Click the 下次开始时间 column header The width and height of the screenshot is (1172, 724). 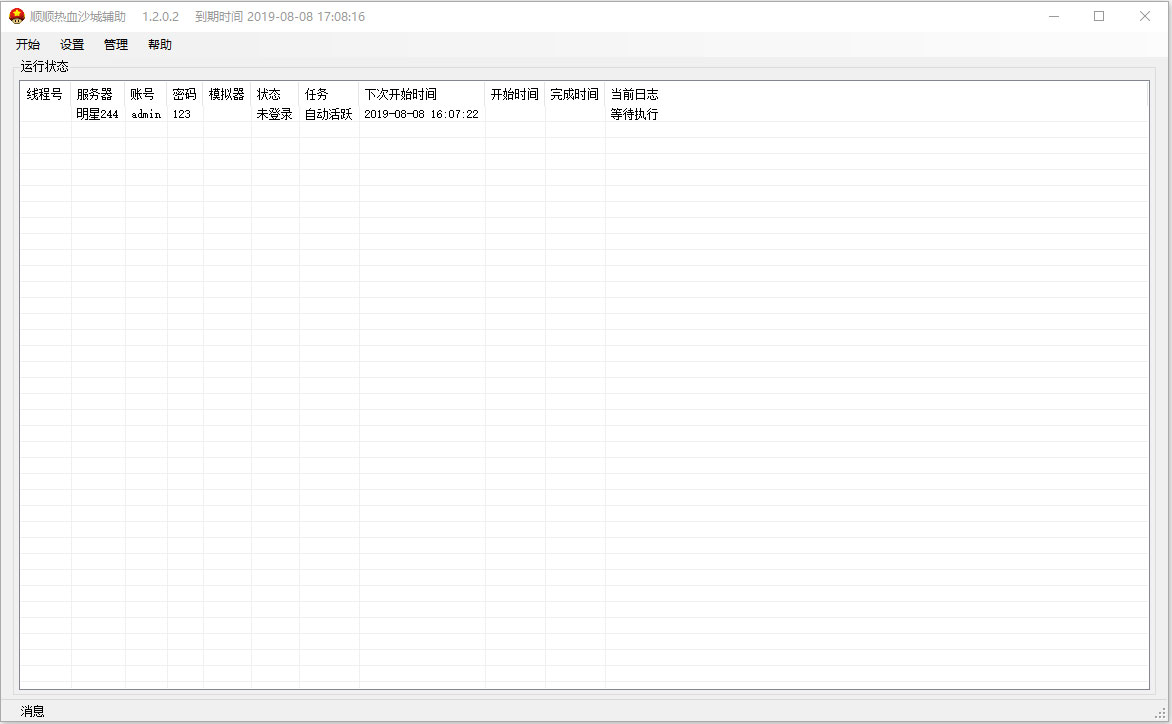pos(400,94)
